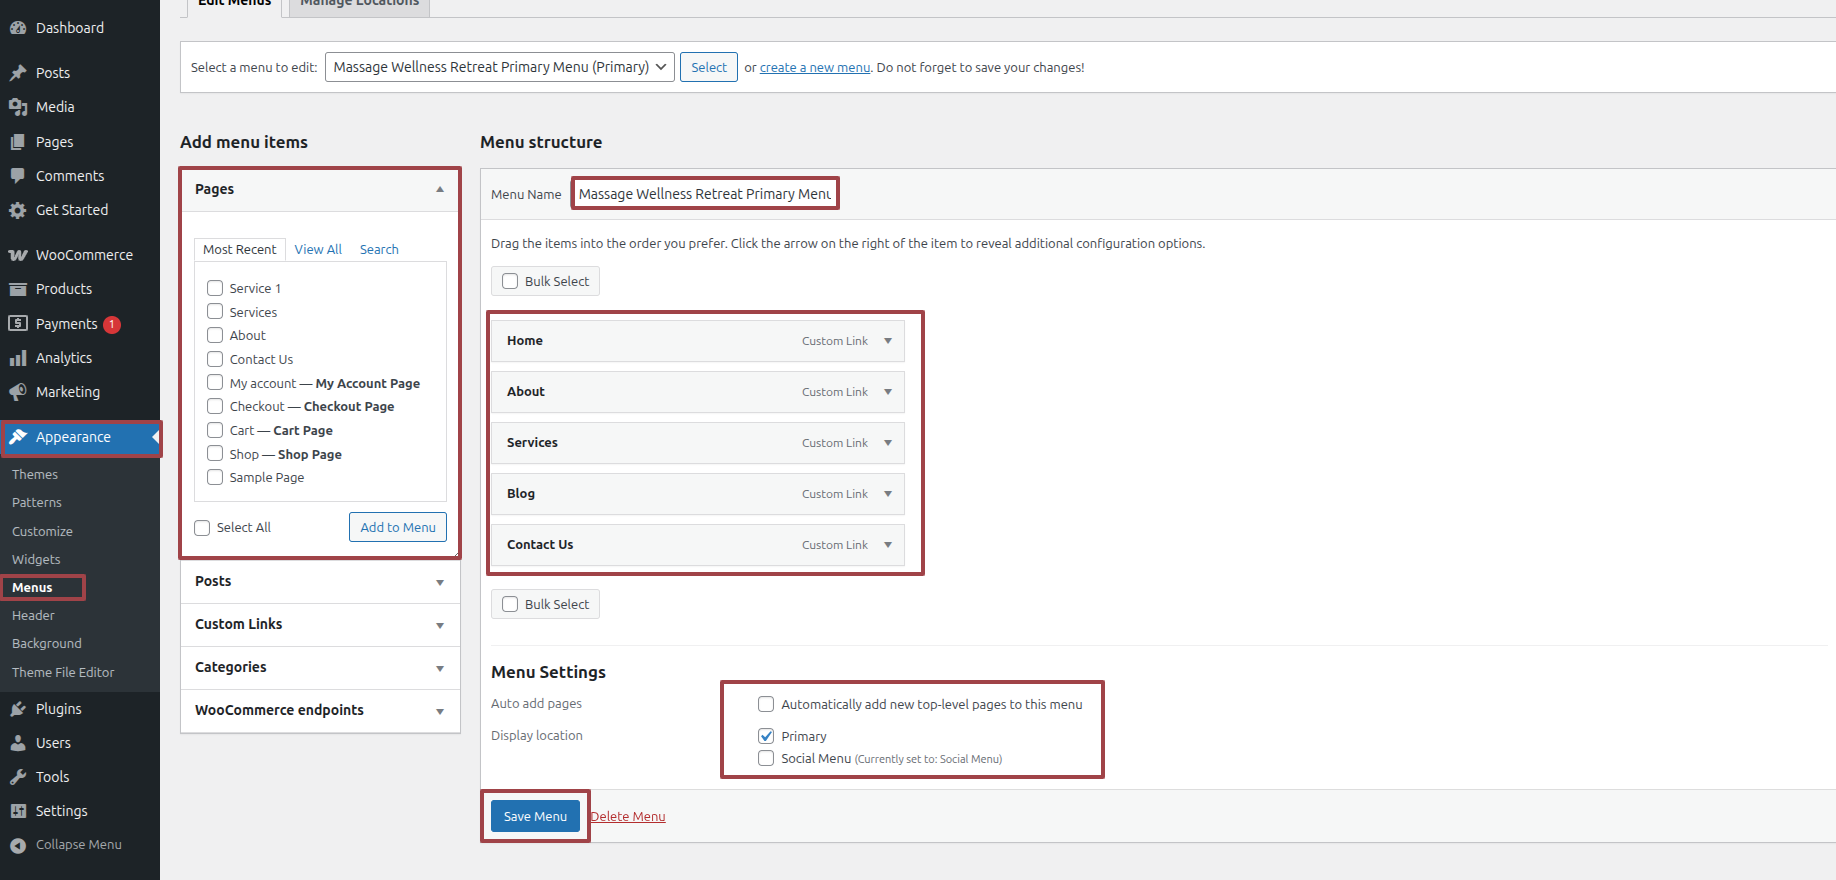This screenshot has height=880, width=1836.
Task: Open the Widgets submenu item
Action: pyautogui.click(x=36, y=560)
